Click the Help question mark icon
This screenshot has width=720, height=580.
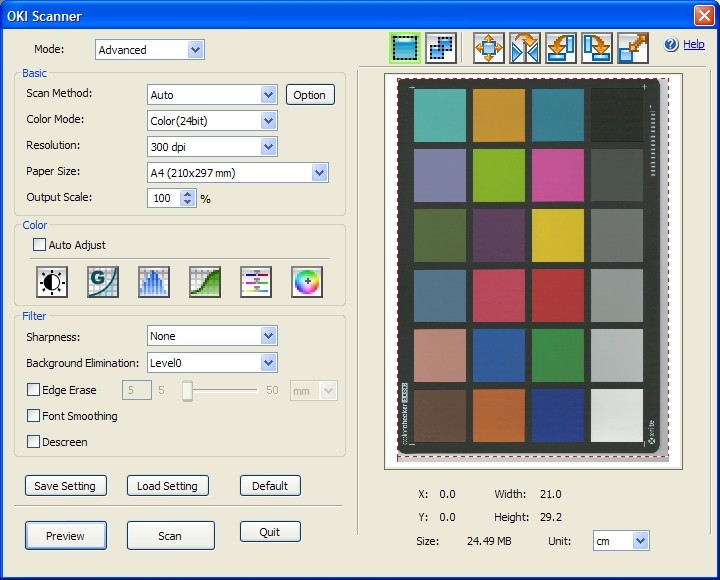[x=671, y=45]
